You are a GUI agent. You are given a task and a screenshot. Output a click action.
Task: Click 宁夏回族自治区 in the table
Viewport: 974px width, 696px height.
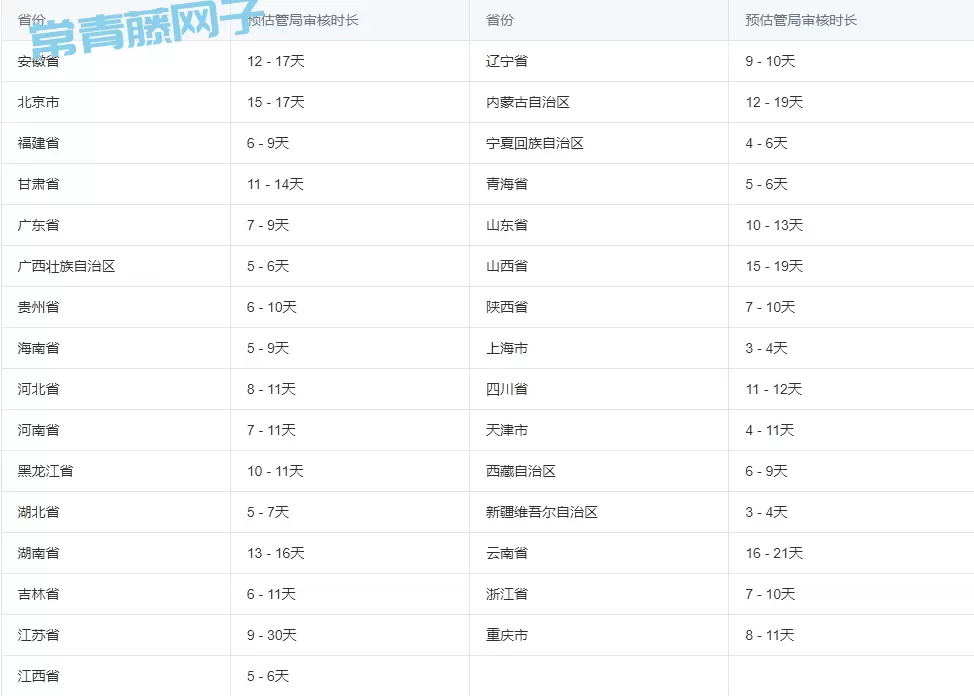[x=535, y=144]
